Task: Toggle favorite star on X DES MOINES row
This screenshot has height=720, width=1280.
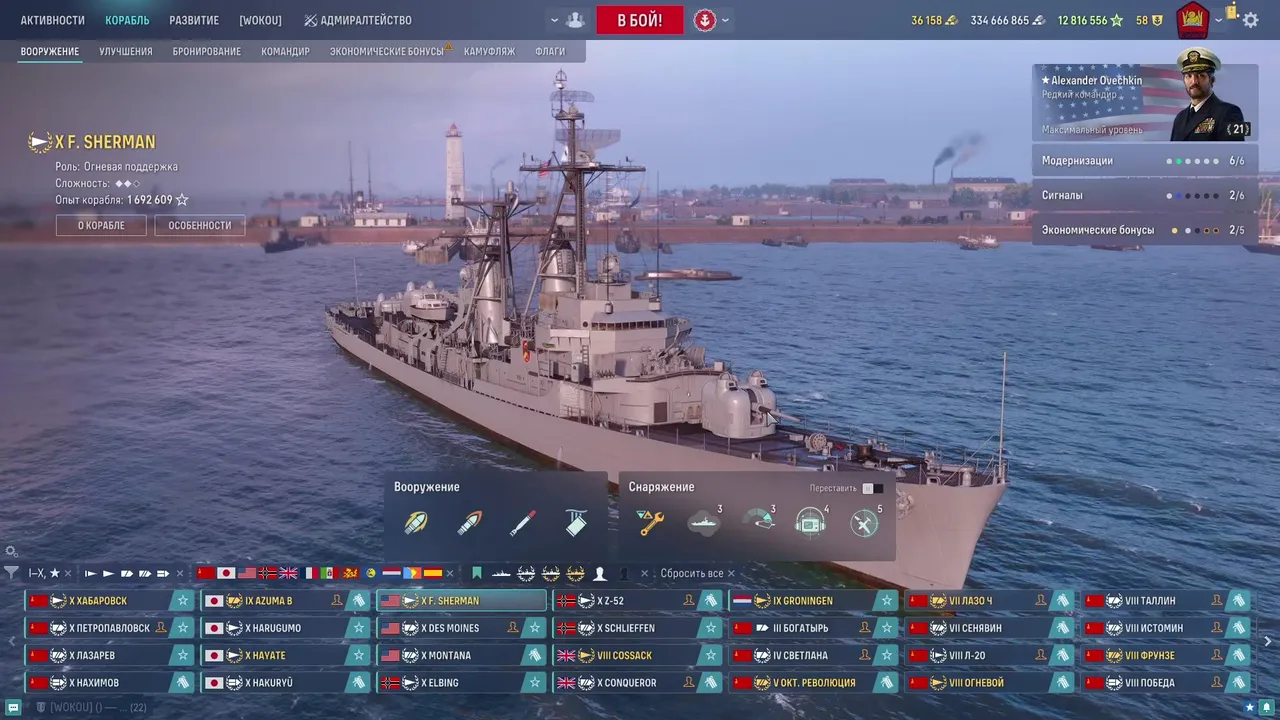Action: tap(534, 628)
